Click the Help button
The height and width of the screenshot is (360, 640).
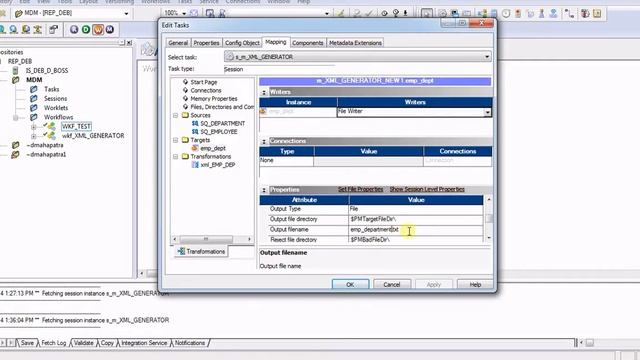(475, 284)
